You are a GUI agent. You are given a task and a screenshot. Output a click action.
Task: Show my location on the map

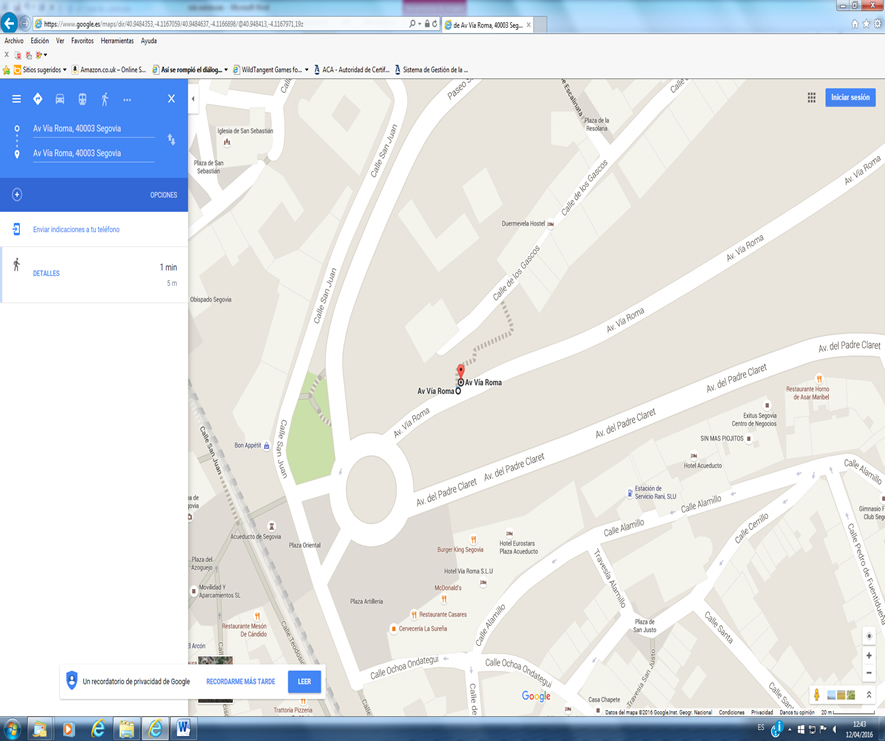pos(869,636)
